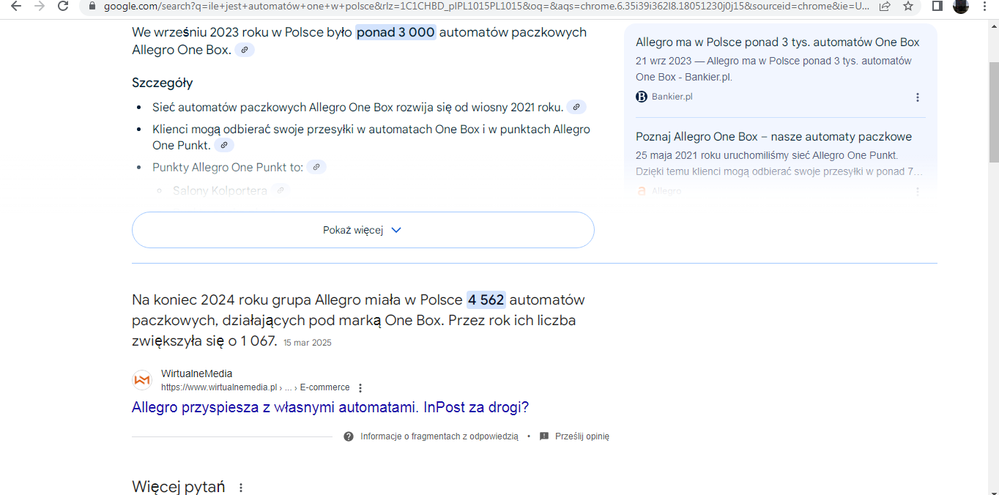Screen dimensions: 999x495
Task: Click the 'Więcej pytań' heading
Action: click(178, 487)
